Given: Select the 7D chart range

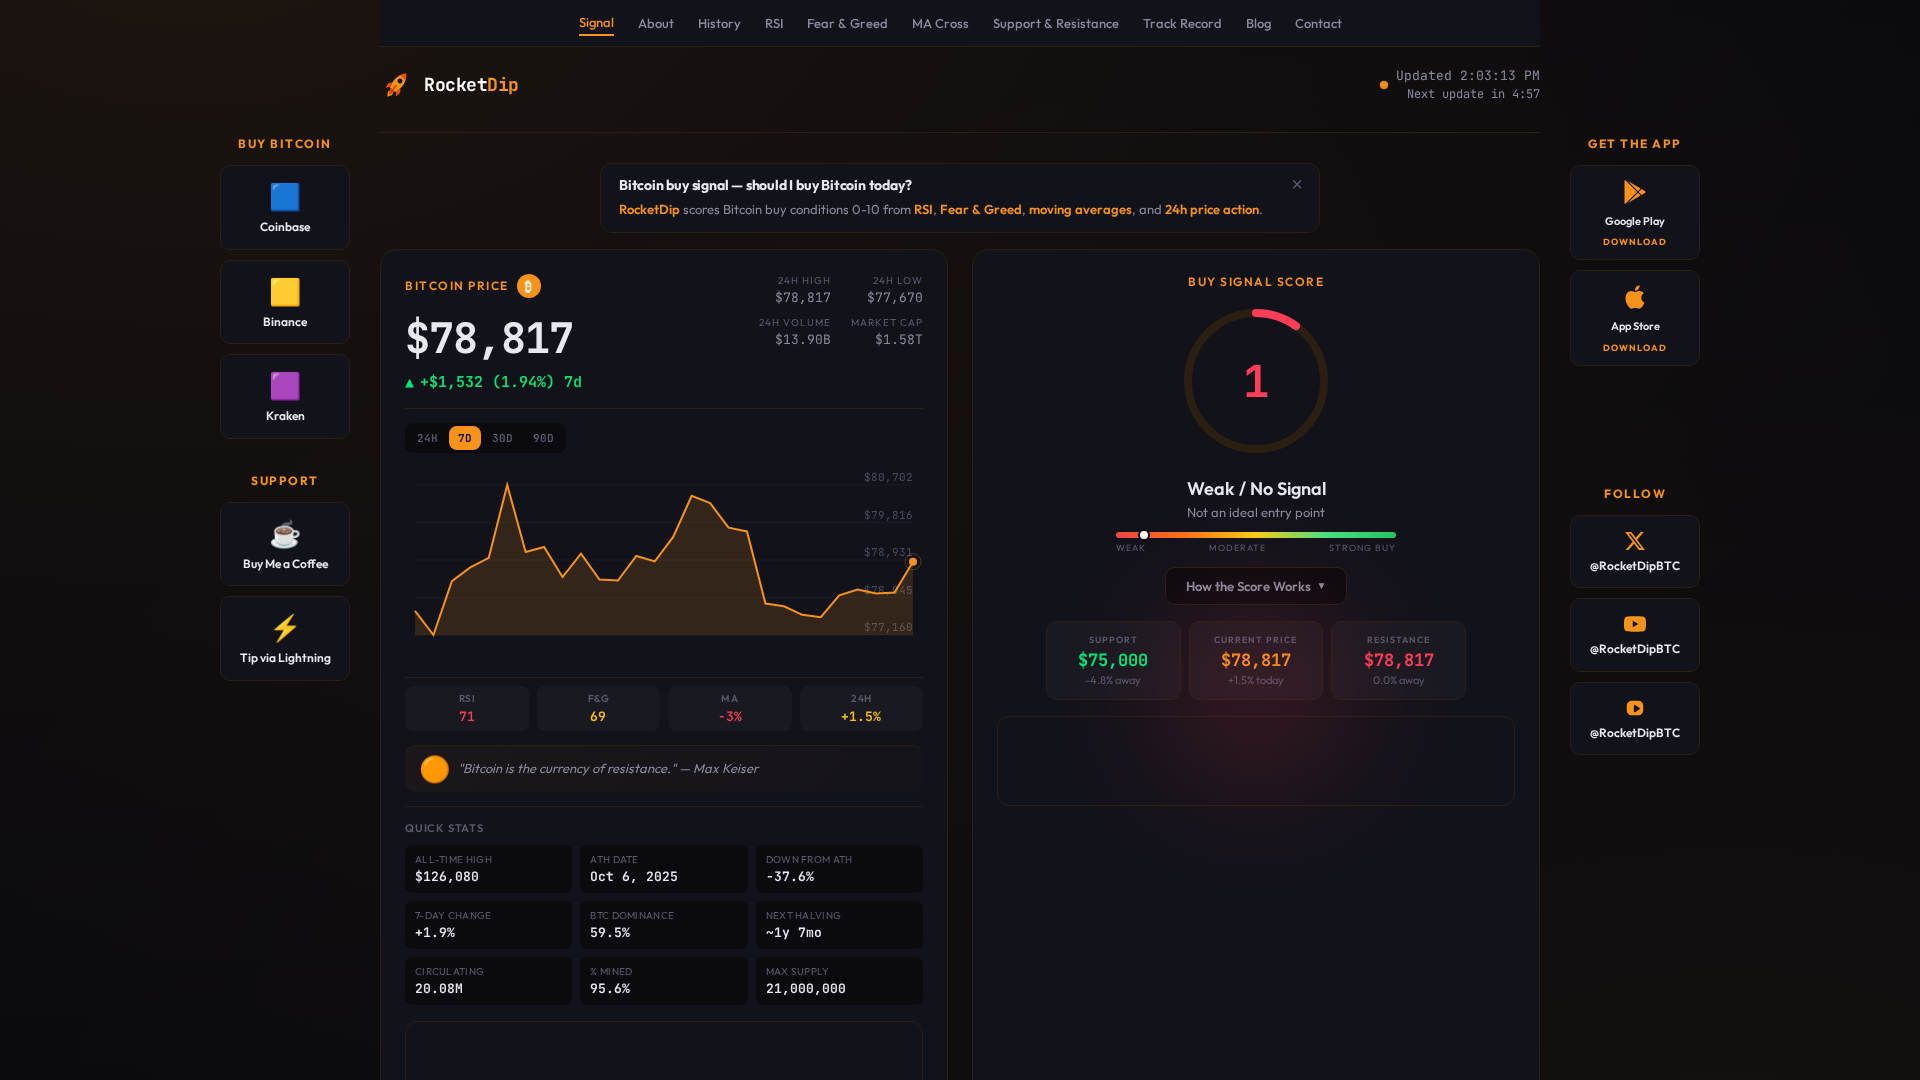Looking at the screenshot, I should pos(465,438).
